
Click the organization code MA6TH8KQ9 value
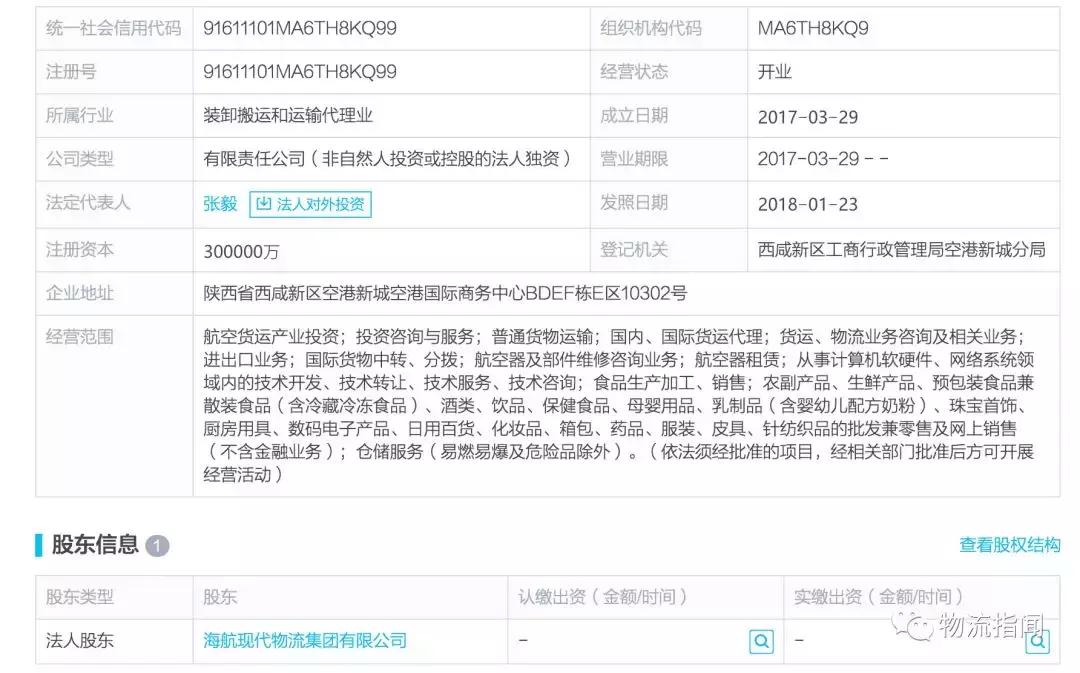[x=812, y=27]
